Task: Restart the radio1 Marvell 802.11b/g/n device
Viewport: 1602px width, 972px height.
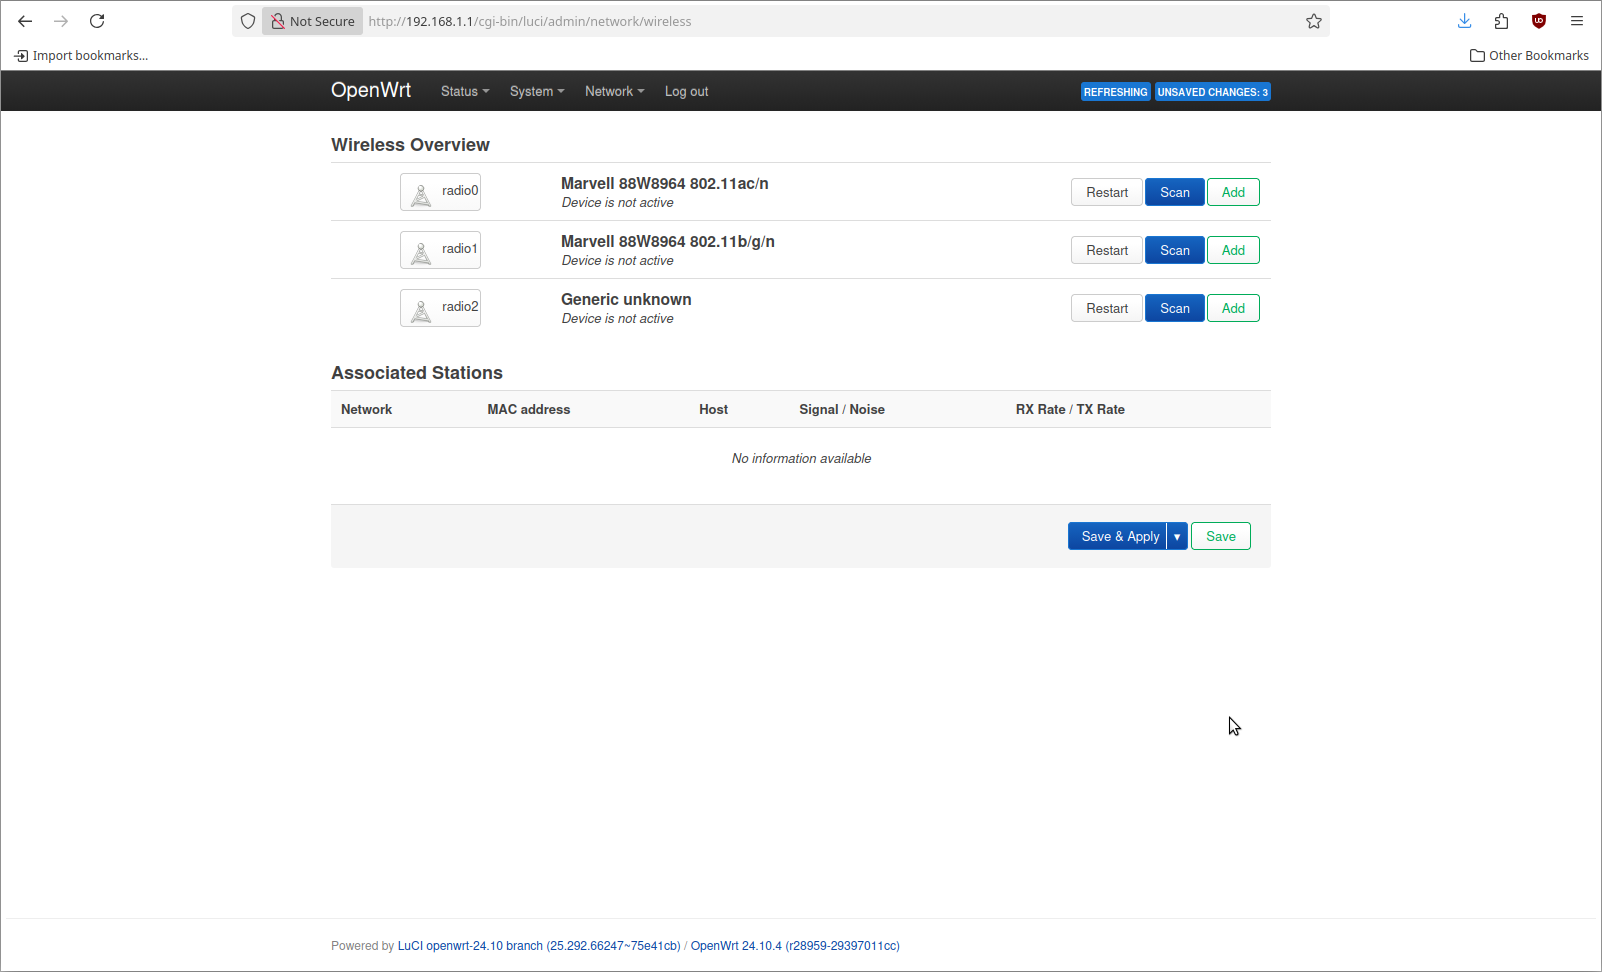Action: 1106,250
